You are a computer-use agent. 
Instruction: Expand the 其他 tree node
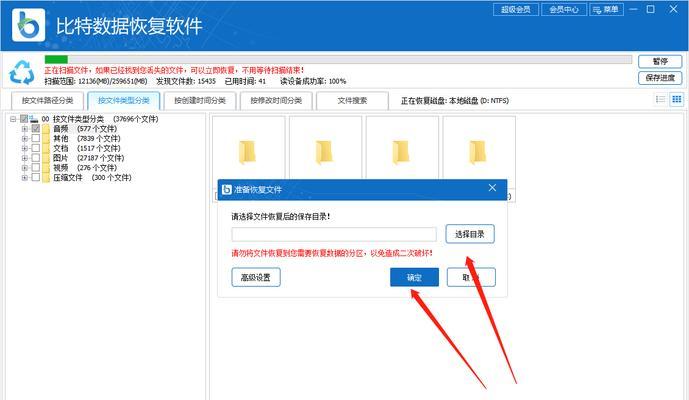25,138
